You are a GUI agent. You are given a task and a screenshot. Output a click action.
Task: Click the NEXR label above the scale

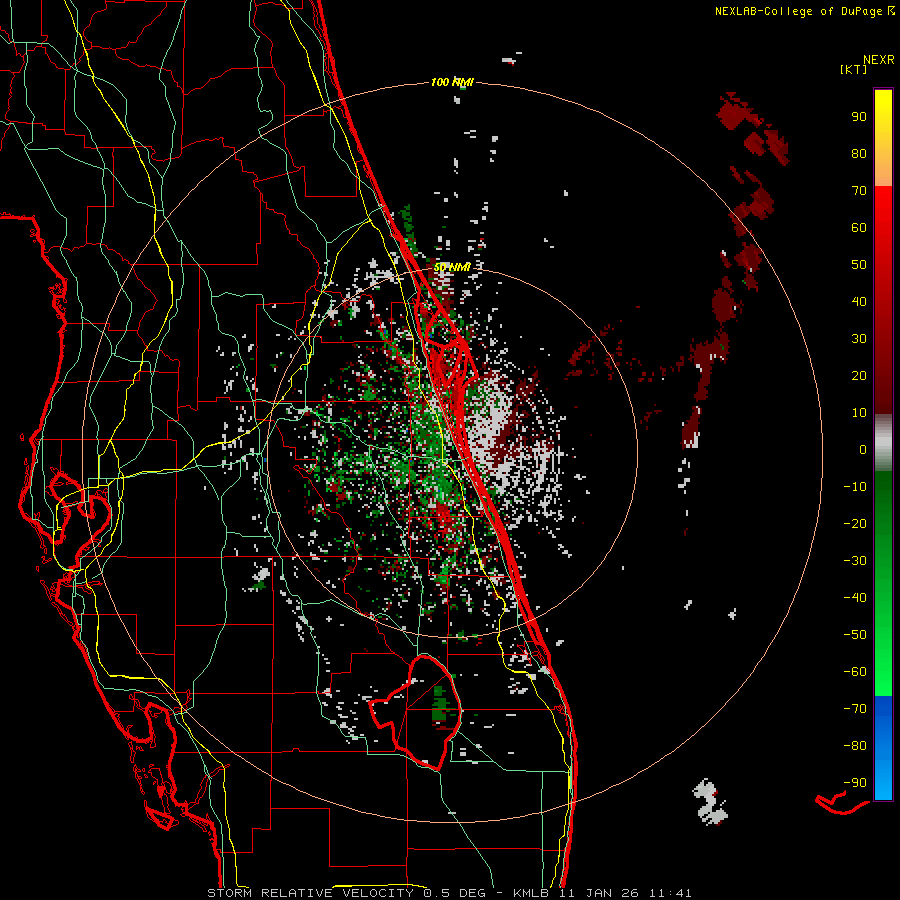pyautogui.click(x=879, y=59)
